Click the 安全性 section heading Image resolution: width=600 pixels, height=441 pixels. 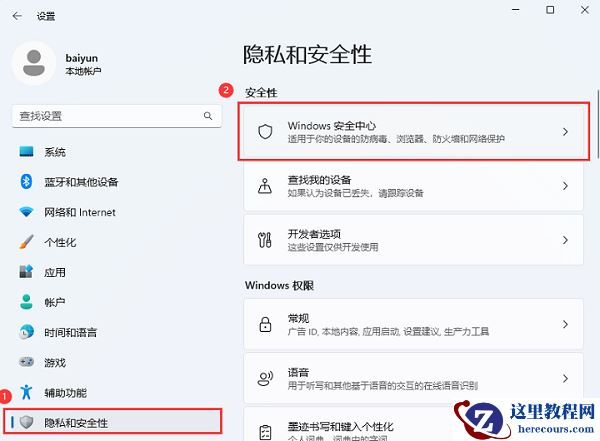[261, 93]
